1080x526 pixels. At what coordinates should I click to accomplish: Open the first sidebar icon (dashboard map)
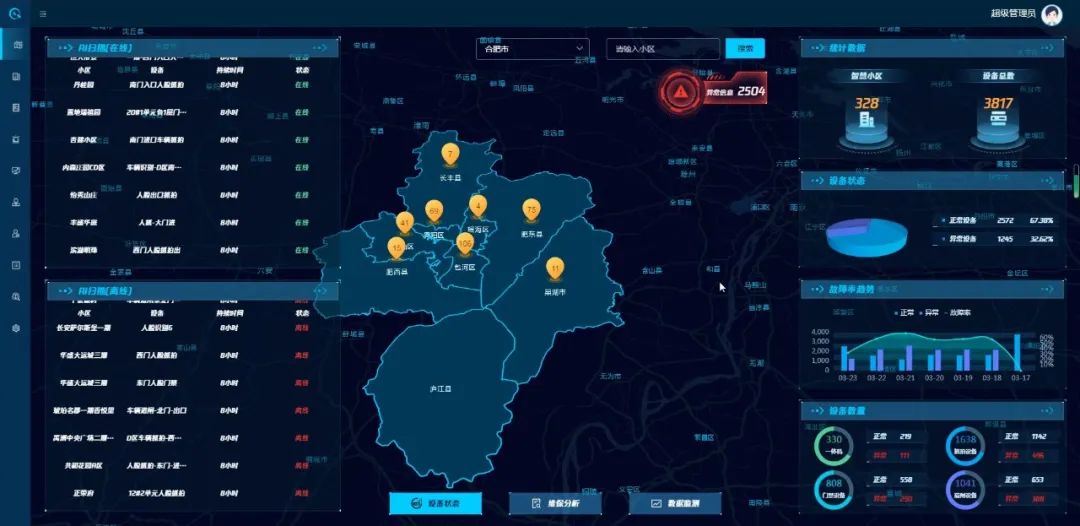pos(17,45)
